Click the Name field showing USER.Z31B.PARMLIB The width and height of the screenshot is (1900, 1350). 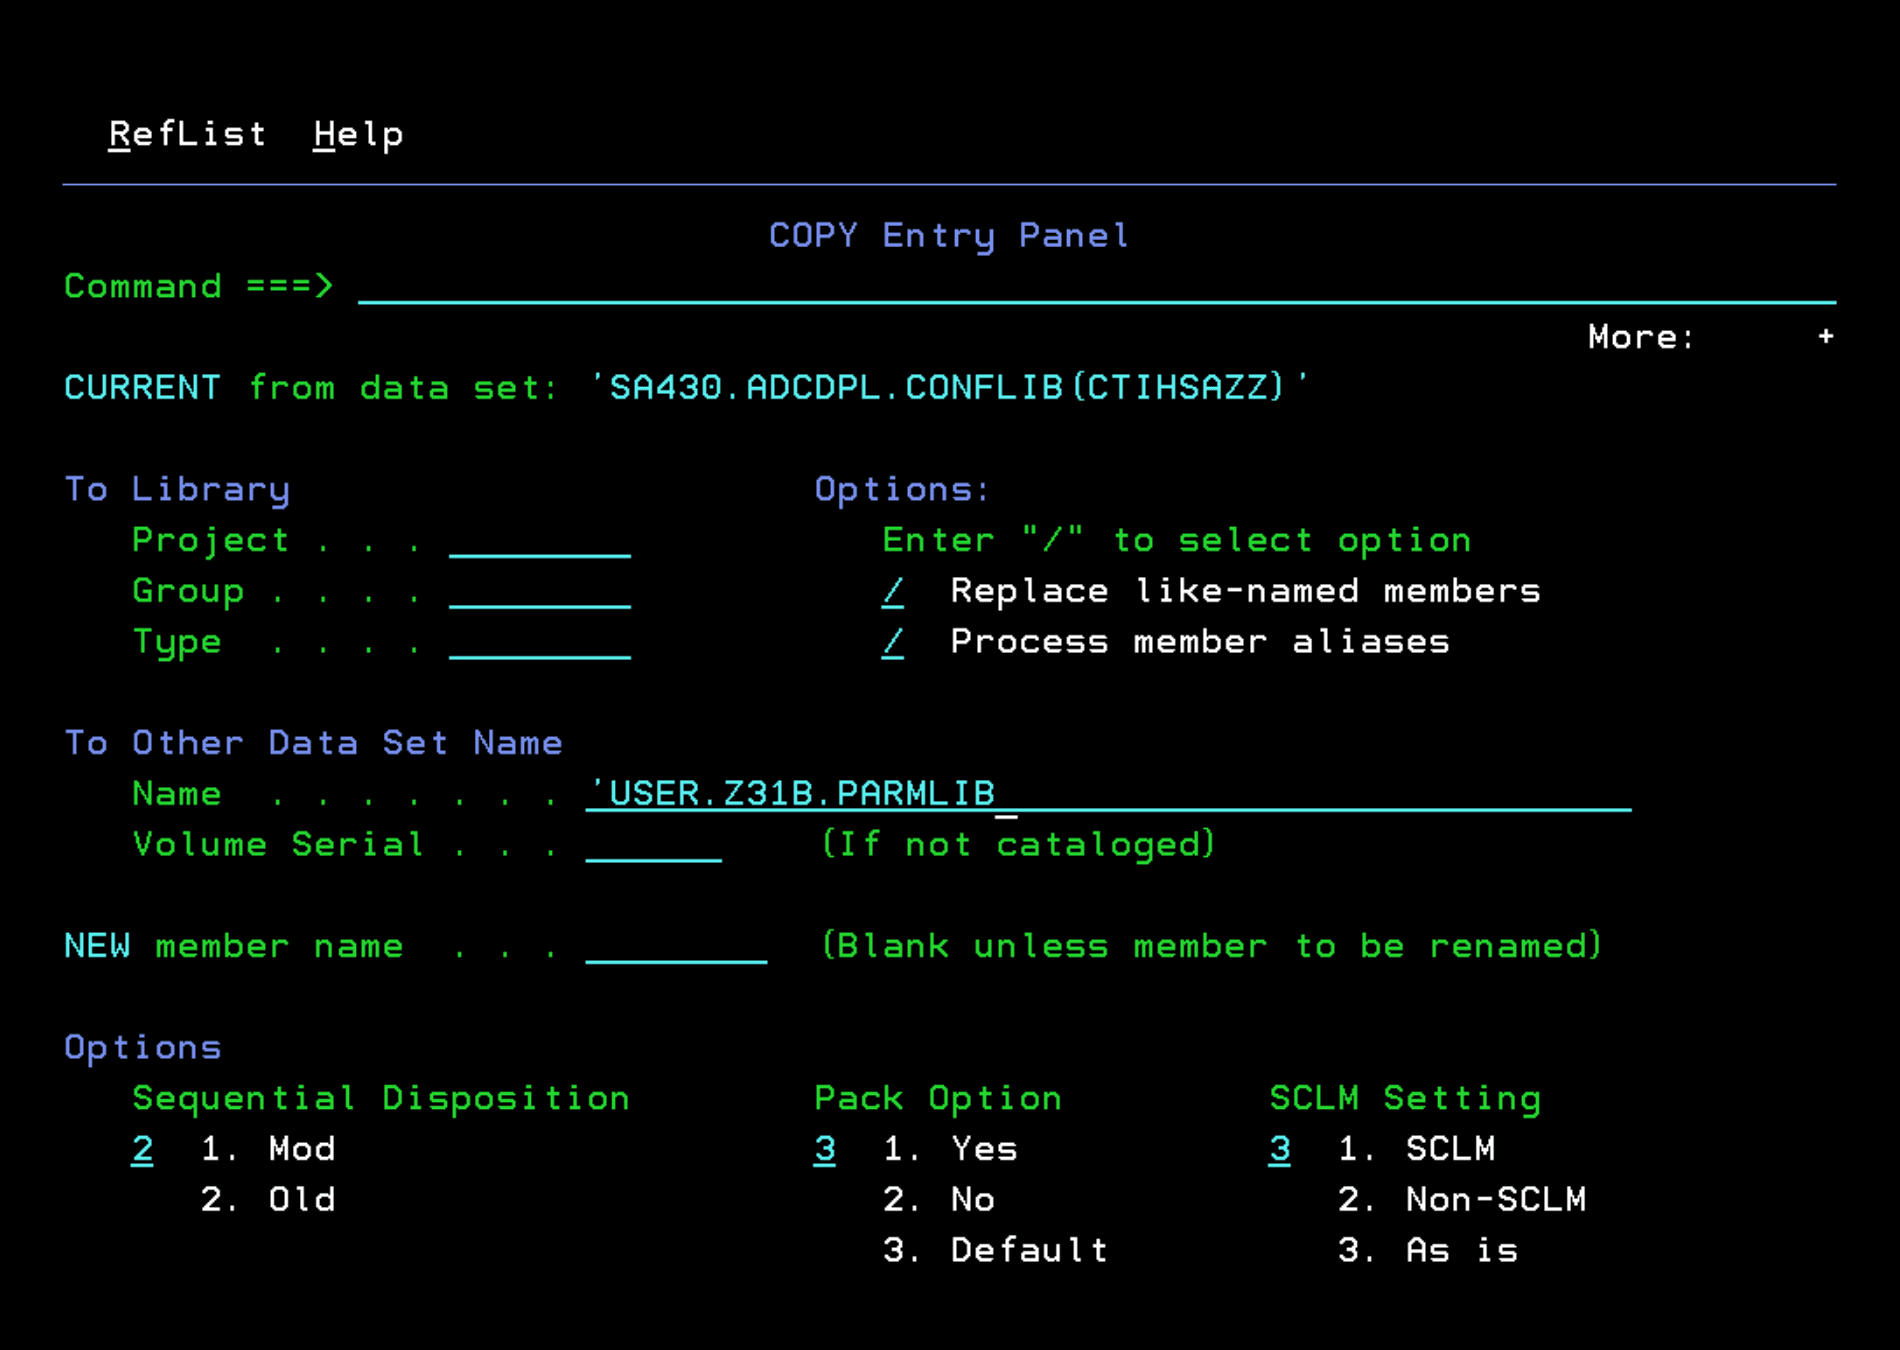800,793
